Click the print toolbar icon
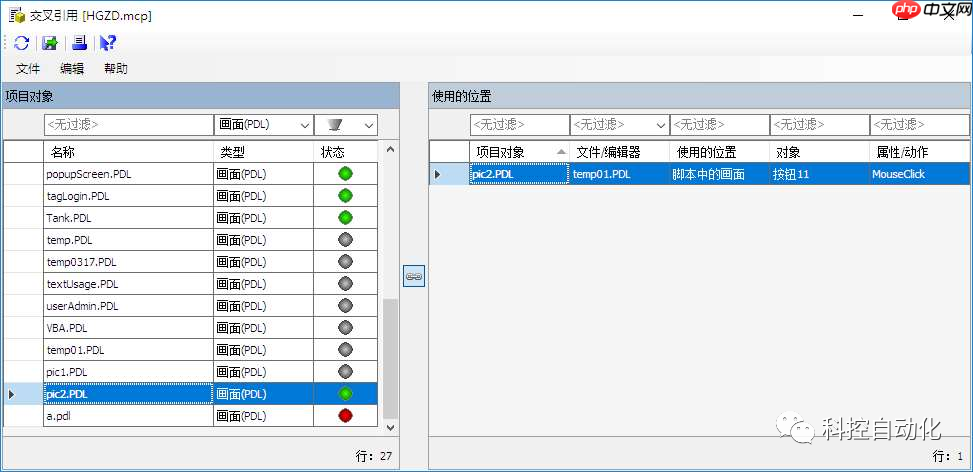This screenshot has height=472, width=973. point(79,43)
